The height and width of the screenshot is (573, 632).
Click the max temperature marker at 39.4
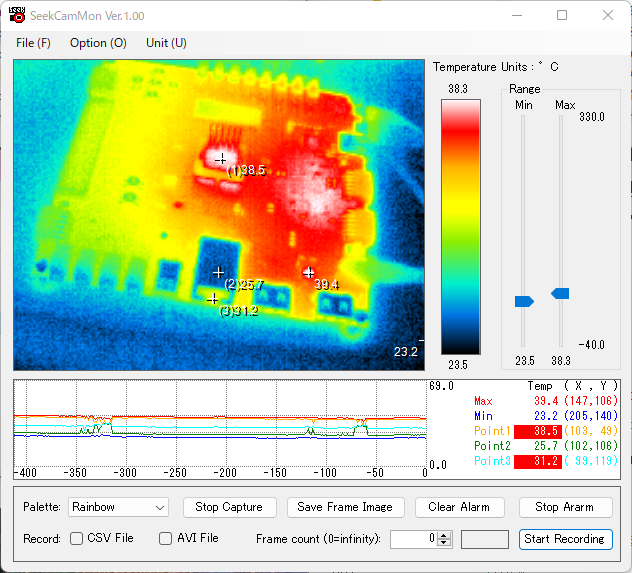click(x=309, y=272)
